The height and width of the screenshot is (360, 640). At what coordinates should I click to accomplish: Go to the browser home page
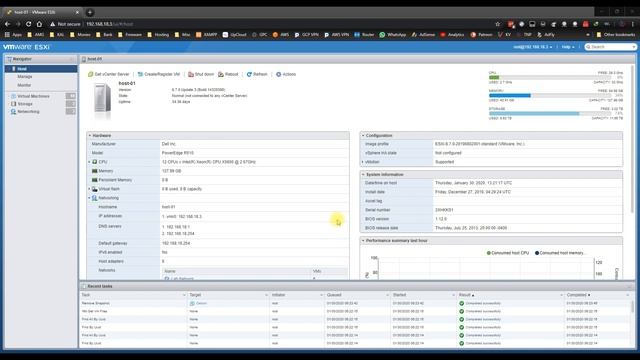(x=39, y=24)
